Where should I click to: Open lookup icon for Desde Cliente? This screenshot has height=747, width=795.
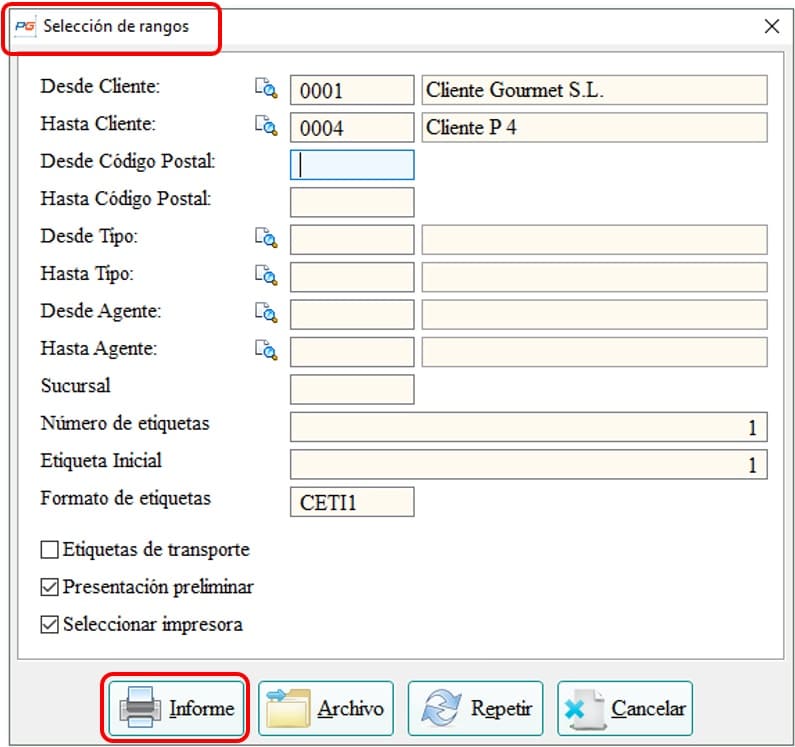point(266,88)
